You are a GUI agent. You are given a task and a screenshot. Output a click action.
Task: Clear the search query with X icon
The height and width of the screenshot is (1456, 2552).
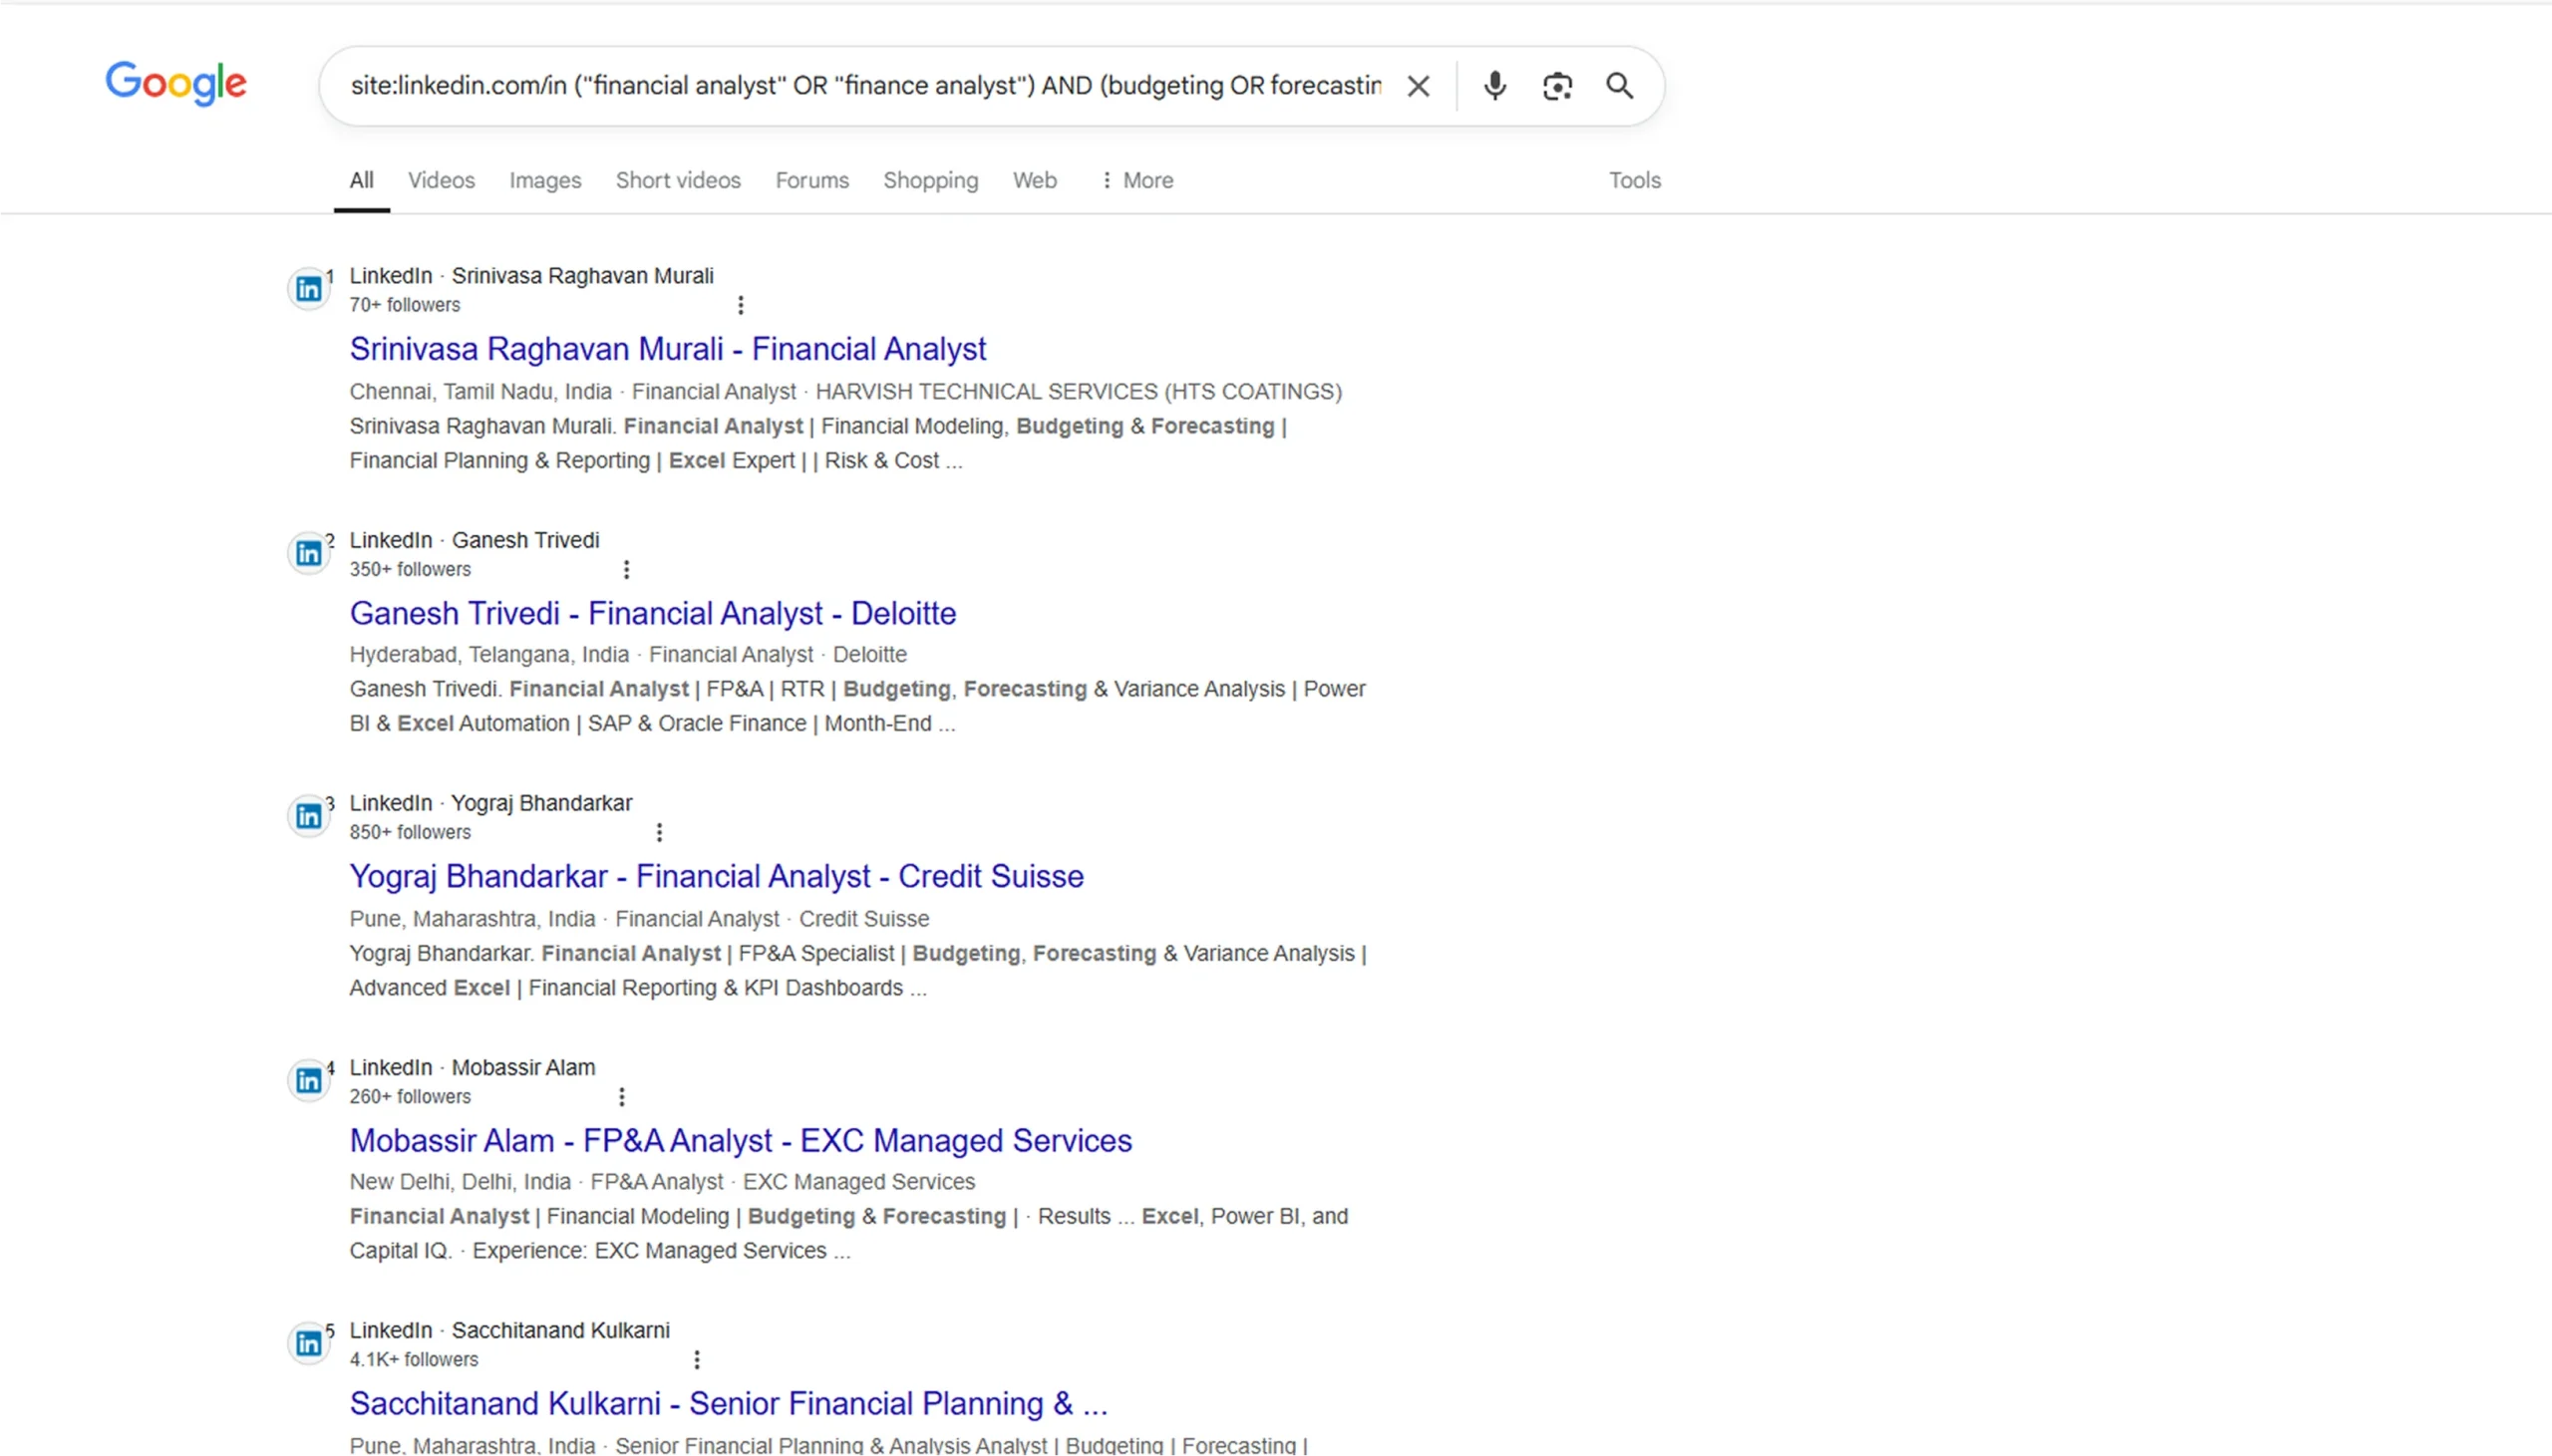1417,86
